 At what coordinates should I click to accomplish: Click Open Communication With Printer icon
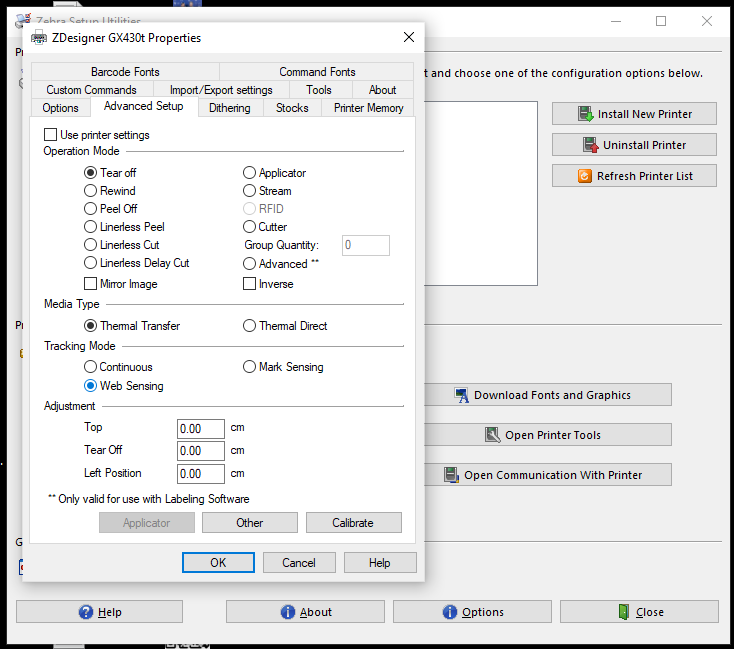tap(452, 475)
